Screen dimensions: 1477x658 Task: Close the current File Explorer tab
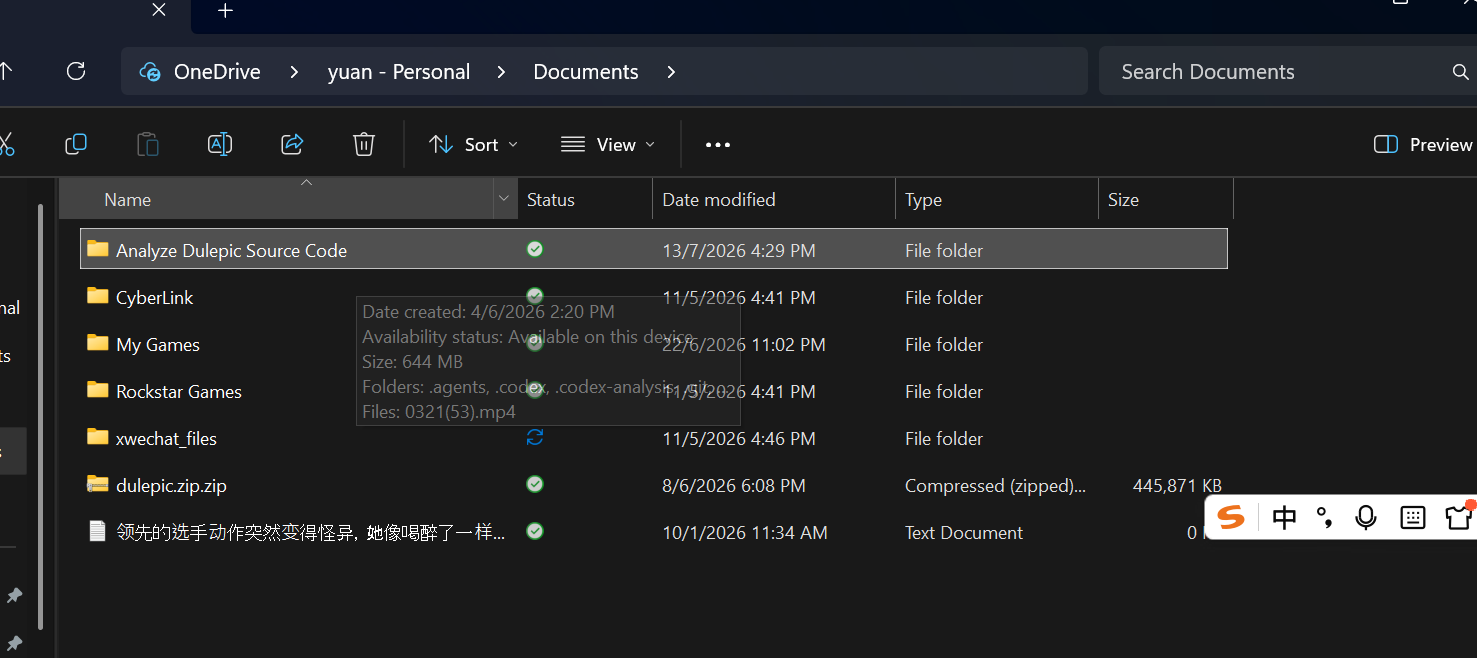[158, 10]
